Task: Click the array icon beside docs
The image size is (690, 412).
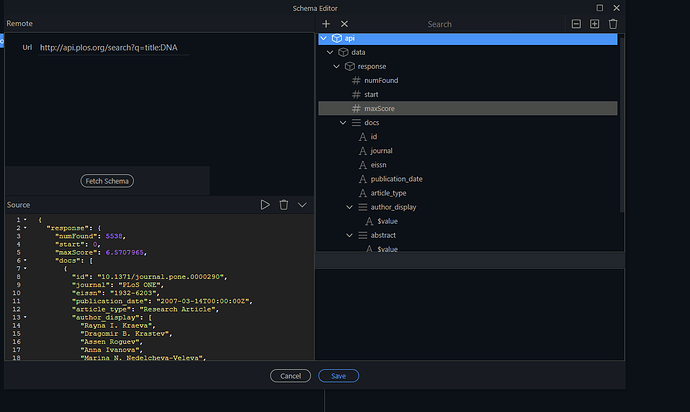Action: point(356,123)
